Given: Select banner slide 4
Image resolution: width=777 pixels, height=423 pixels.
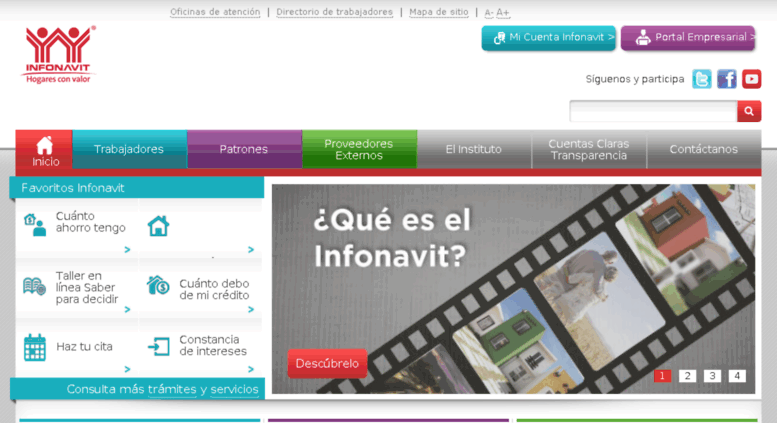Looking at the screenshot, I should (x=737, y=376).
